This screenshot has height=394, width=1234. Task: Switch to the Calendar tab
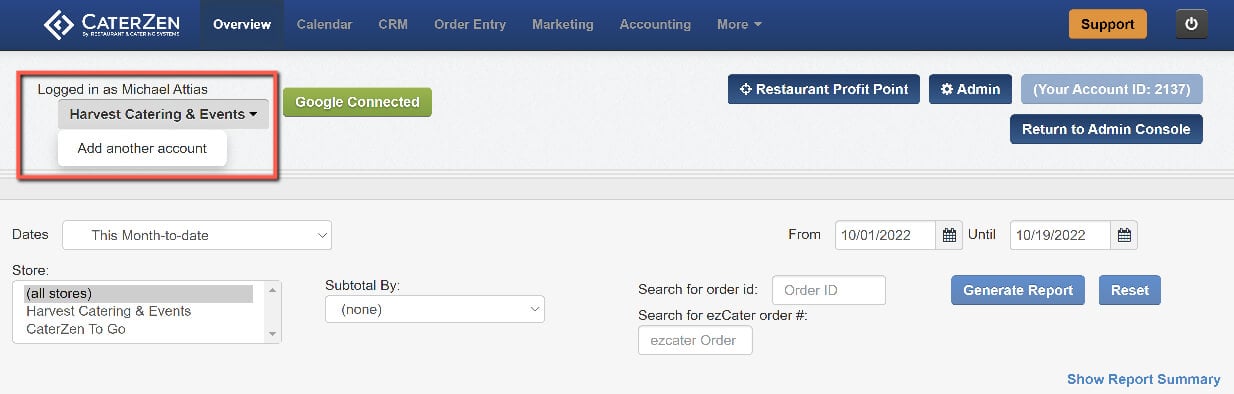point(324,24)
